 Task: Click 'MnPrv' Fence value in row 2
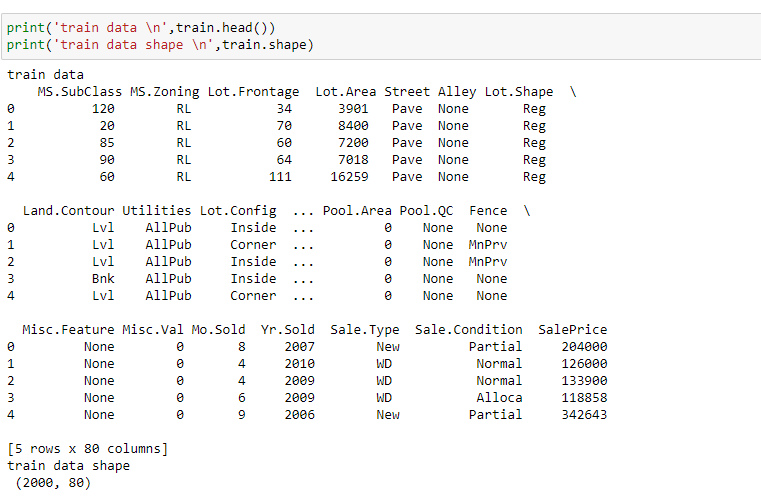(488, 262)
